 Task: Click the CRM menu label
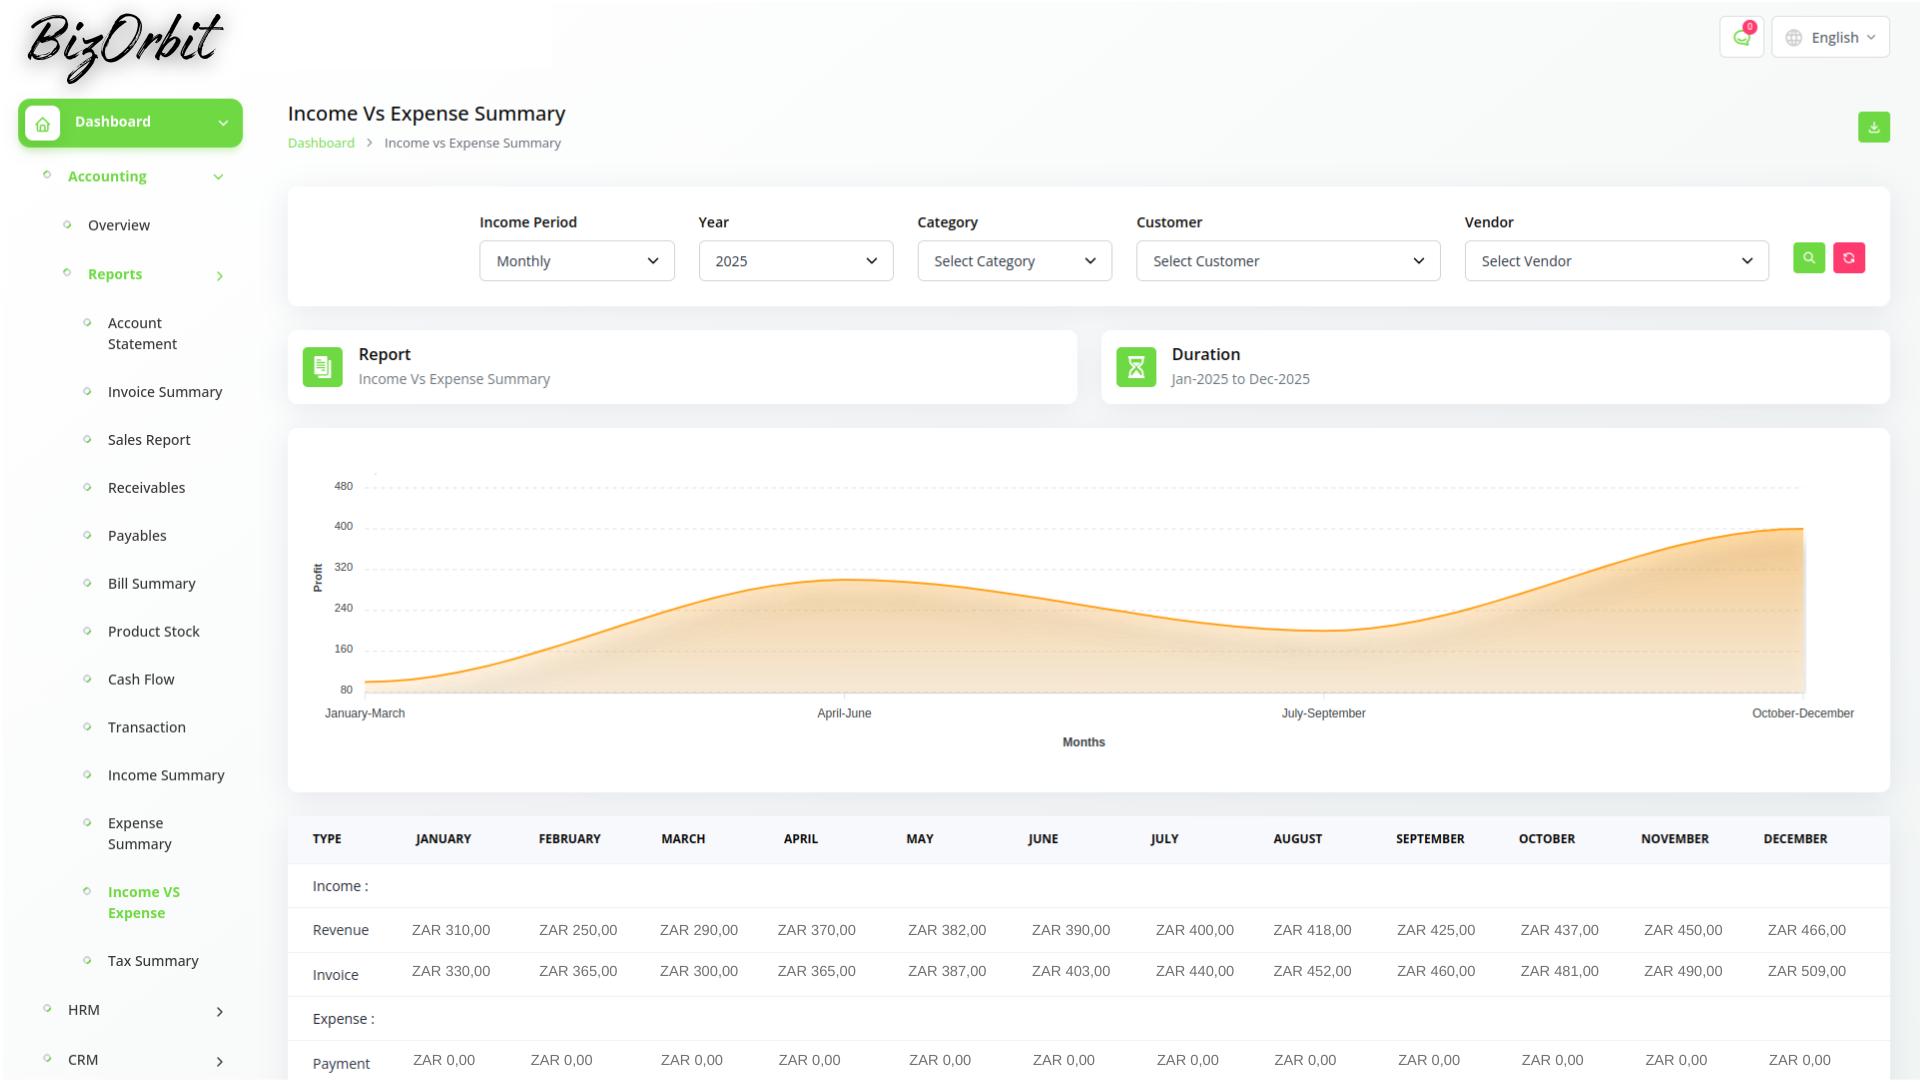(x=83, y=1060)
